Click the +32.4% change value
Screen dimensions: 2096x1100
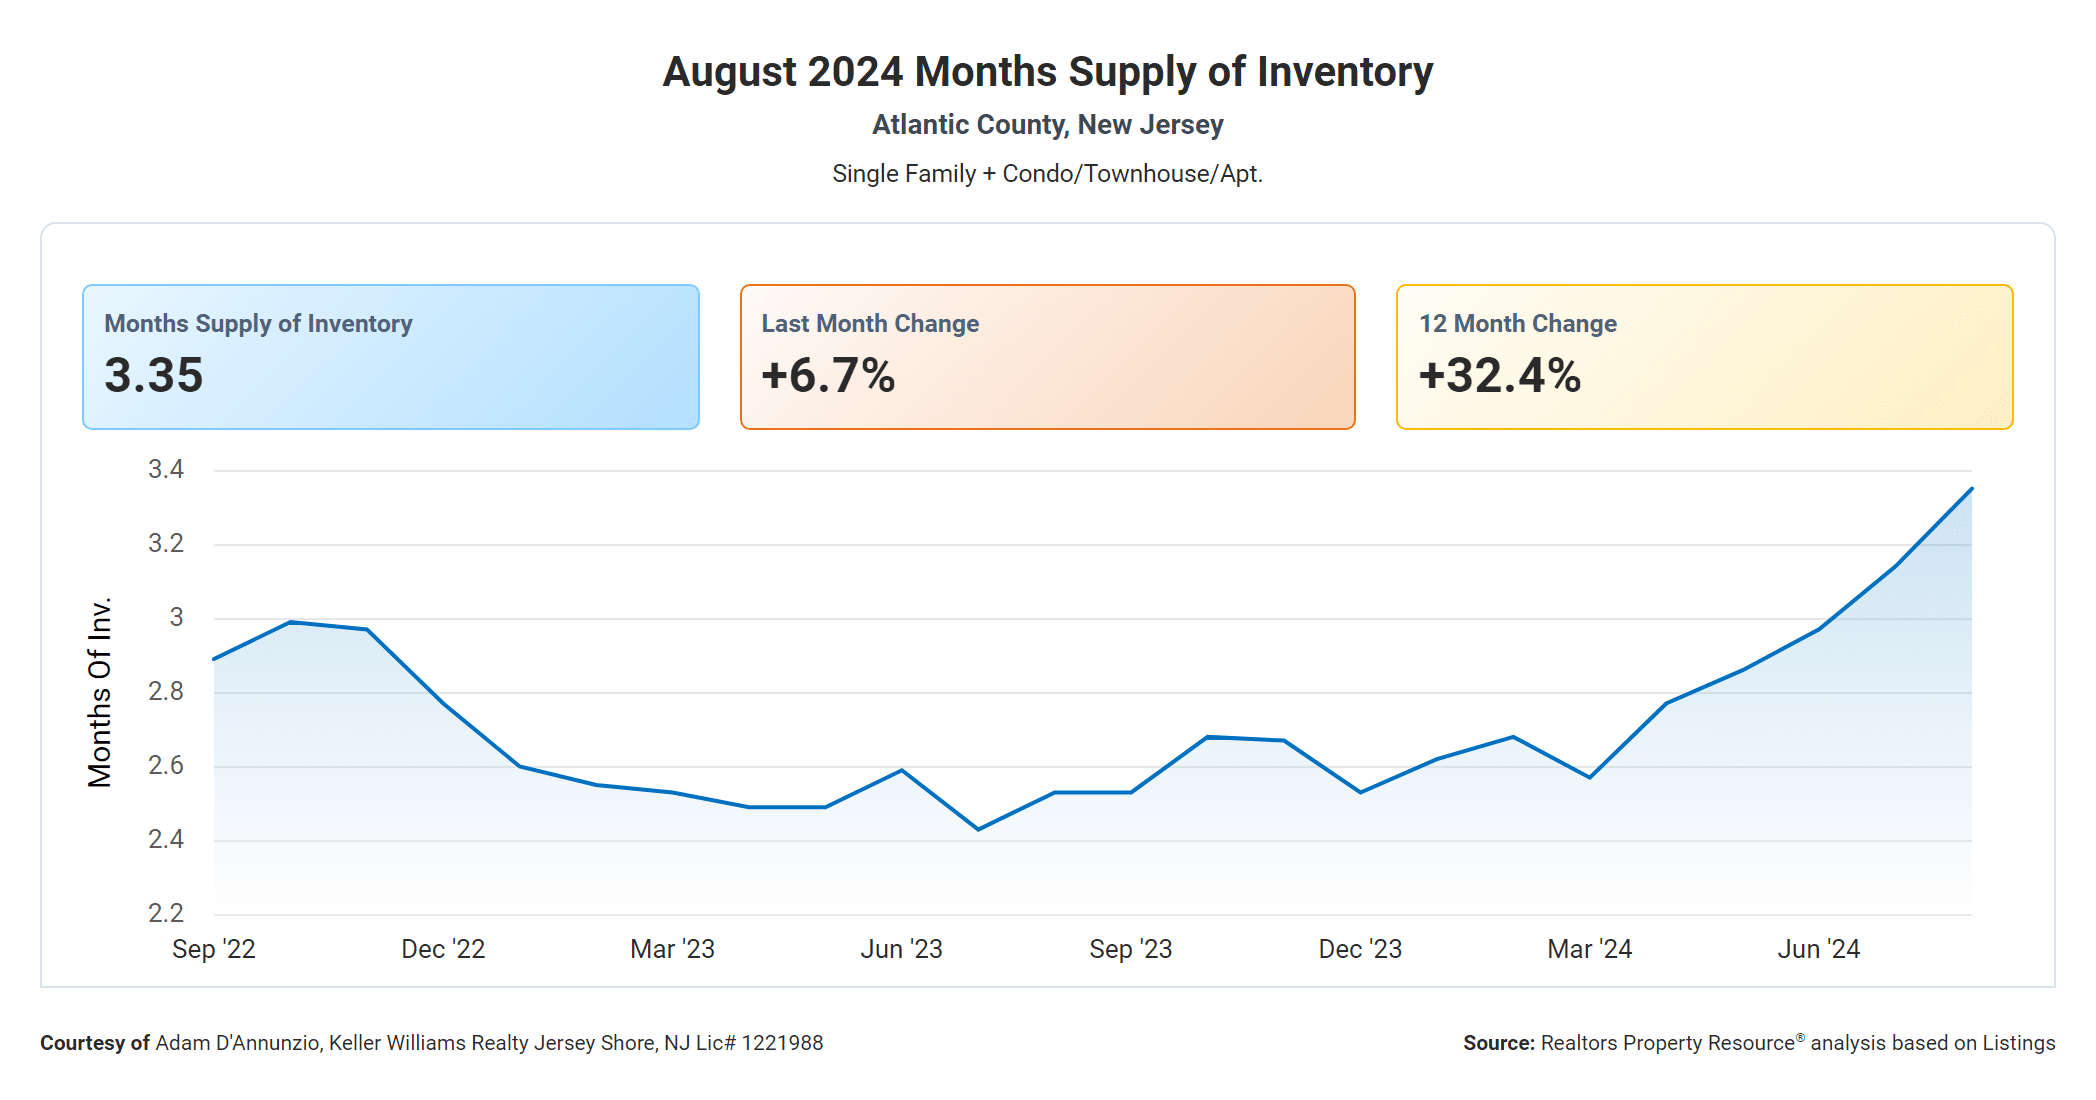coord(1500,376)
